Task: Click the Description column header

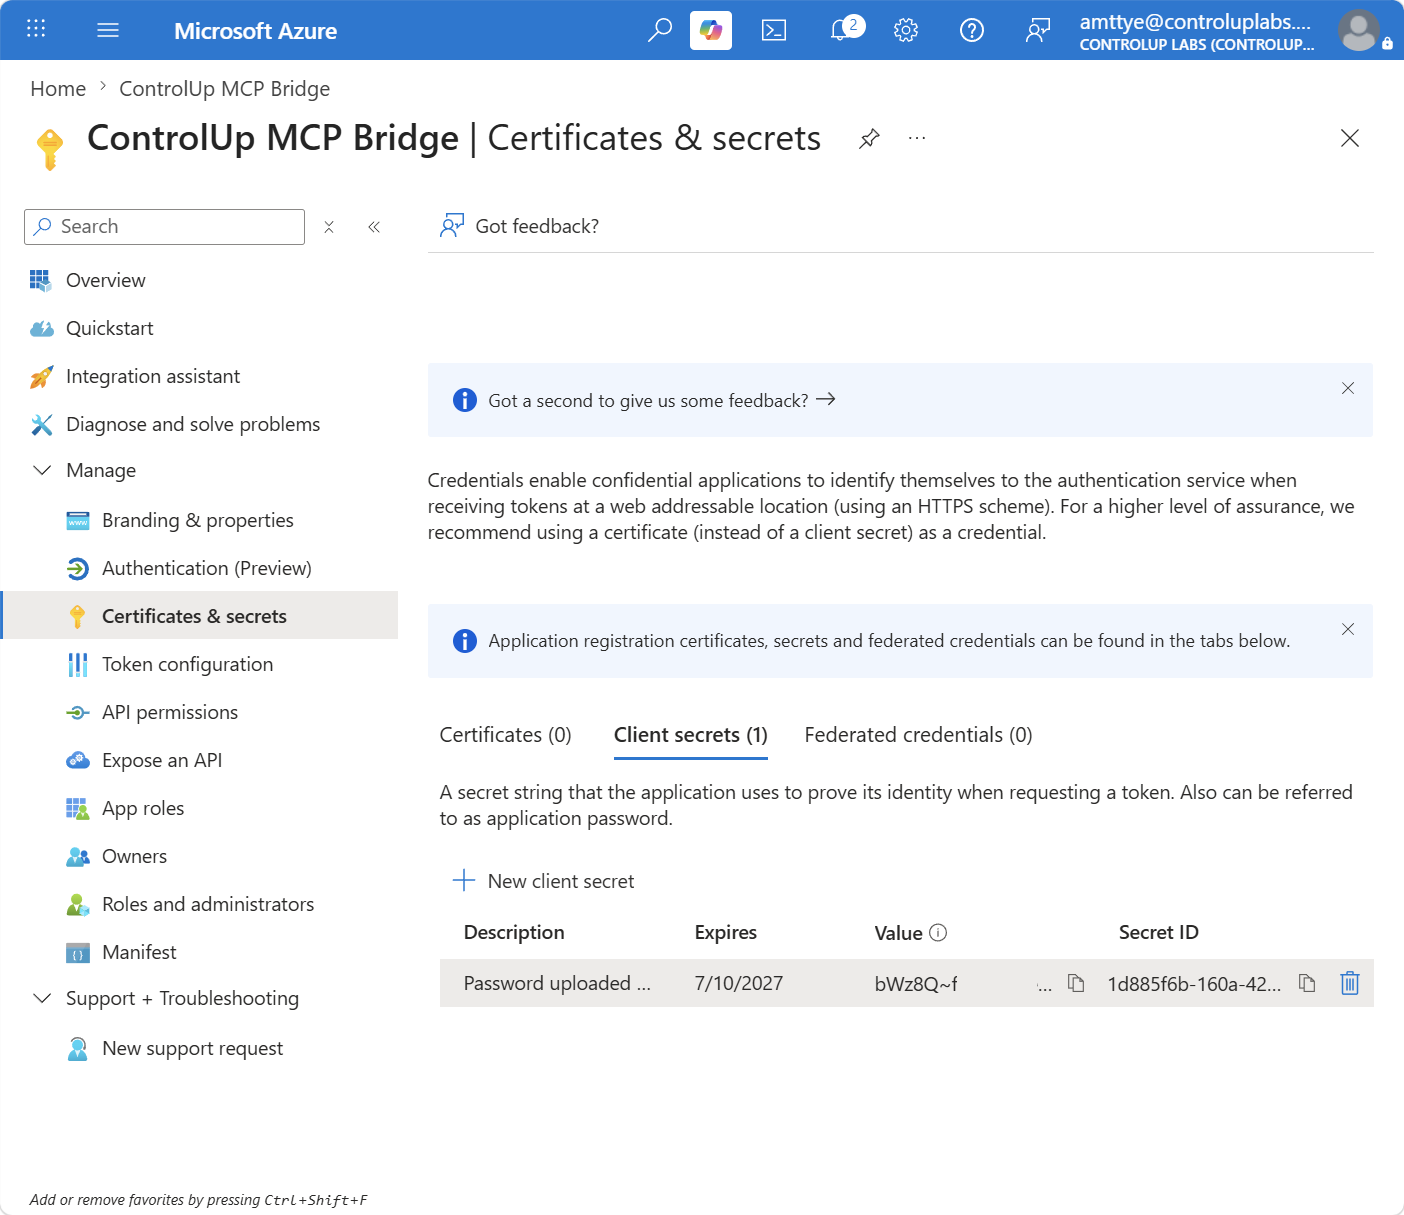Action: point(514,933)
